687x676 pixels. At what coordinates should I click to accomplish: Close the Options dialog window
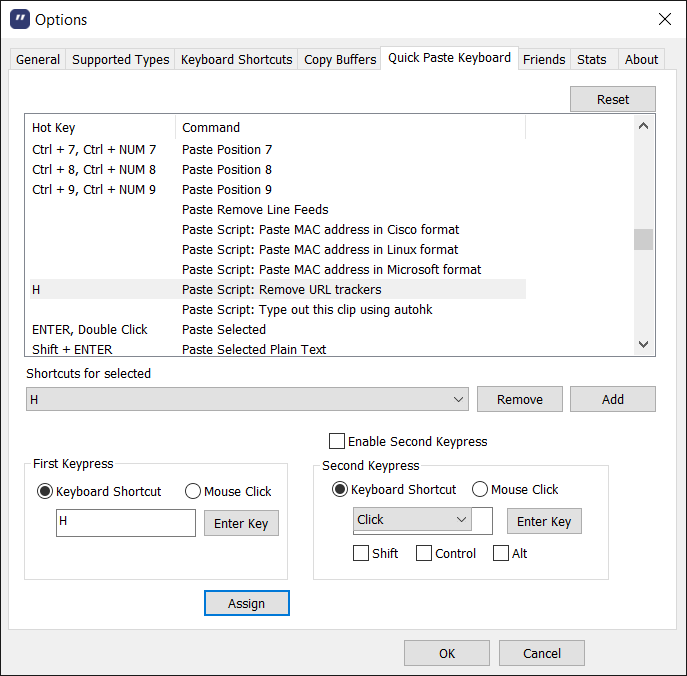tap(664, 19)
